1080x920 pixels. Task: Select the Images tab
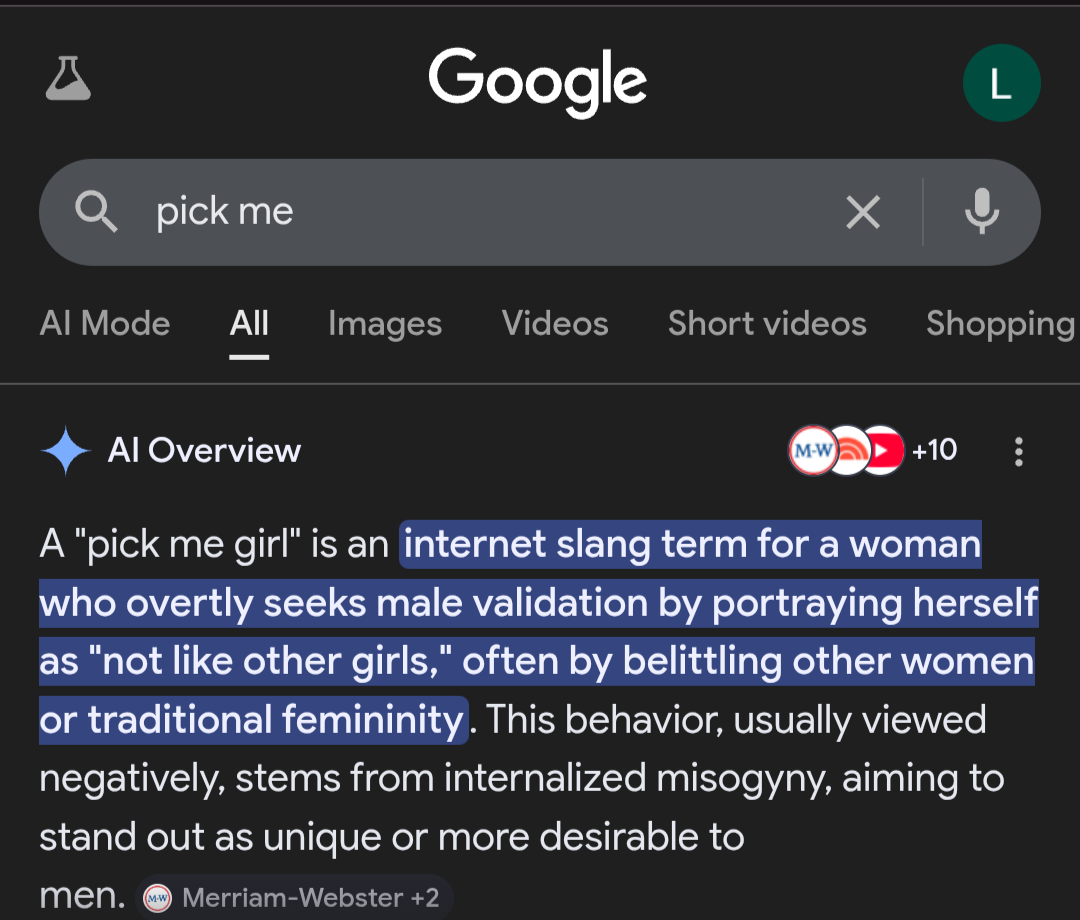pyautogui.click(x=385, y=324)
